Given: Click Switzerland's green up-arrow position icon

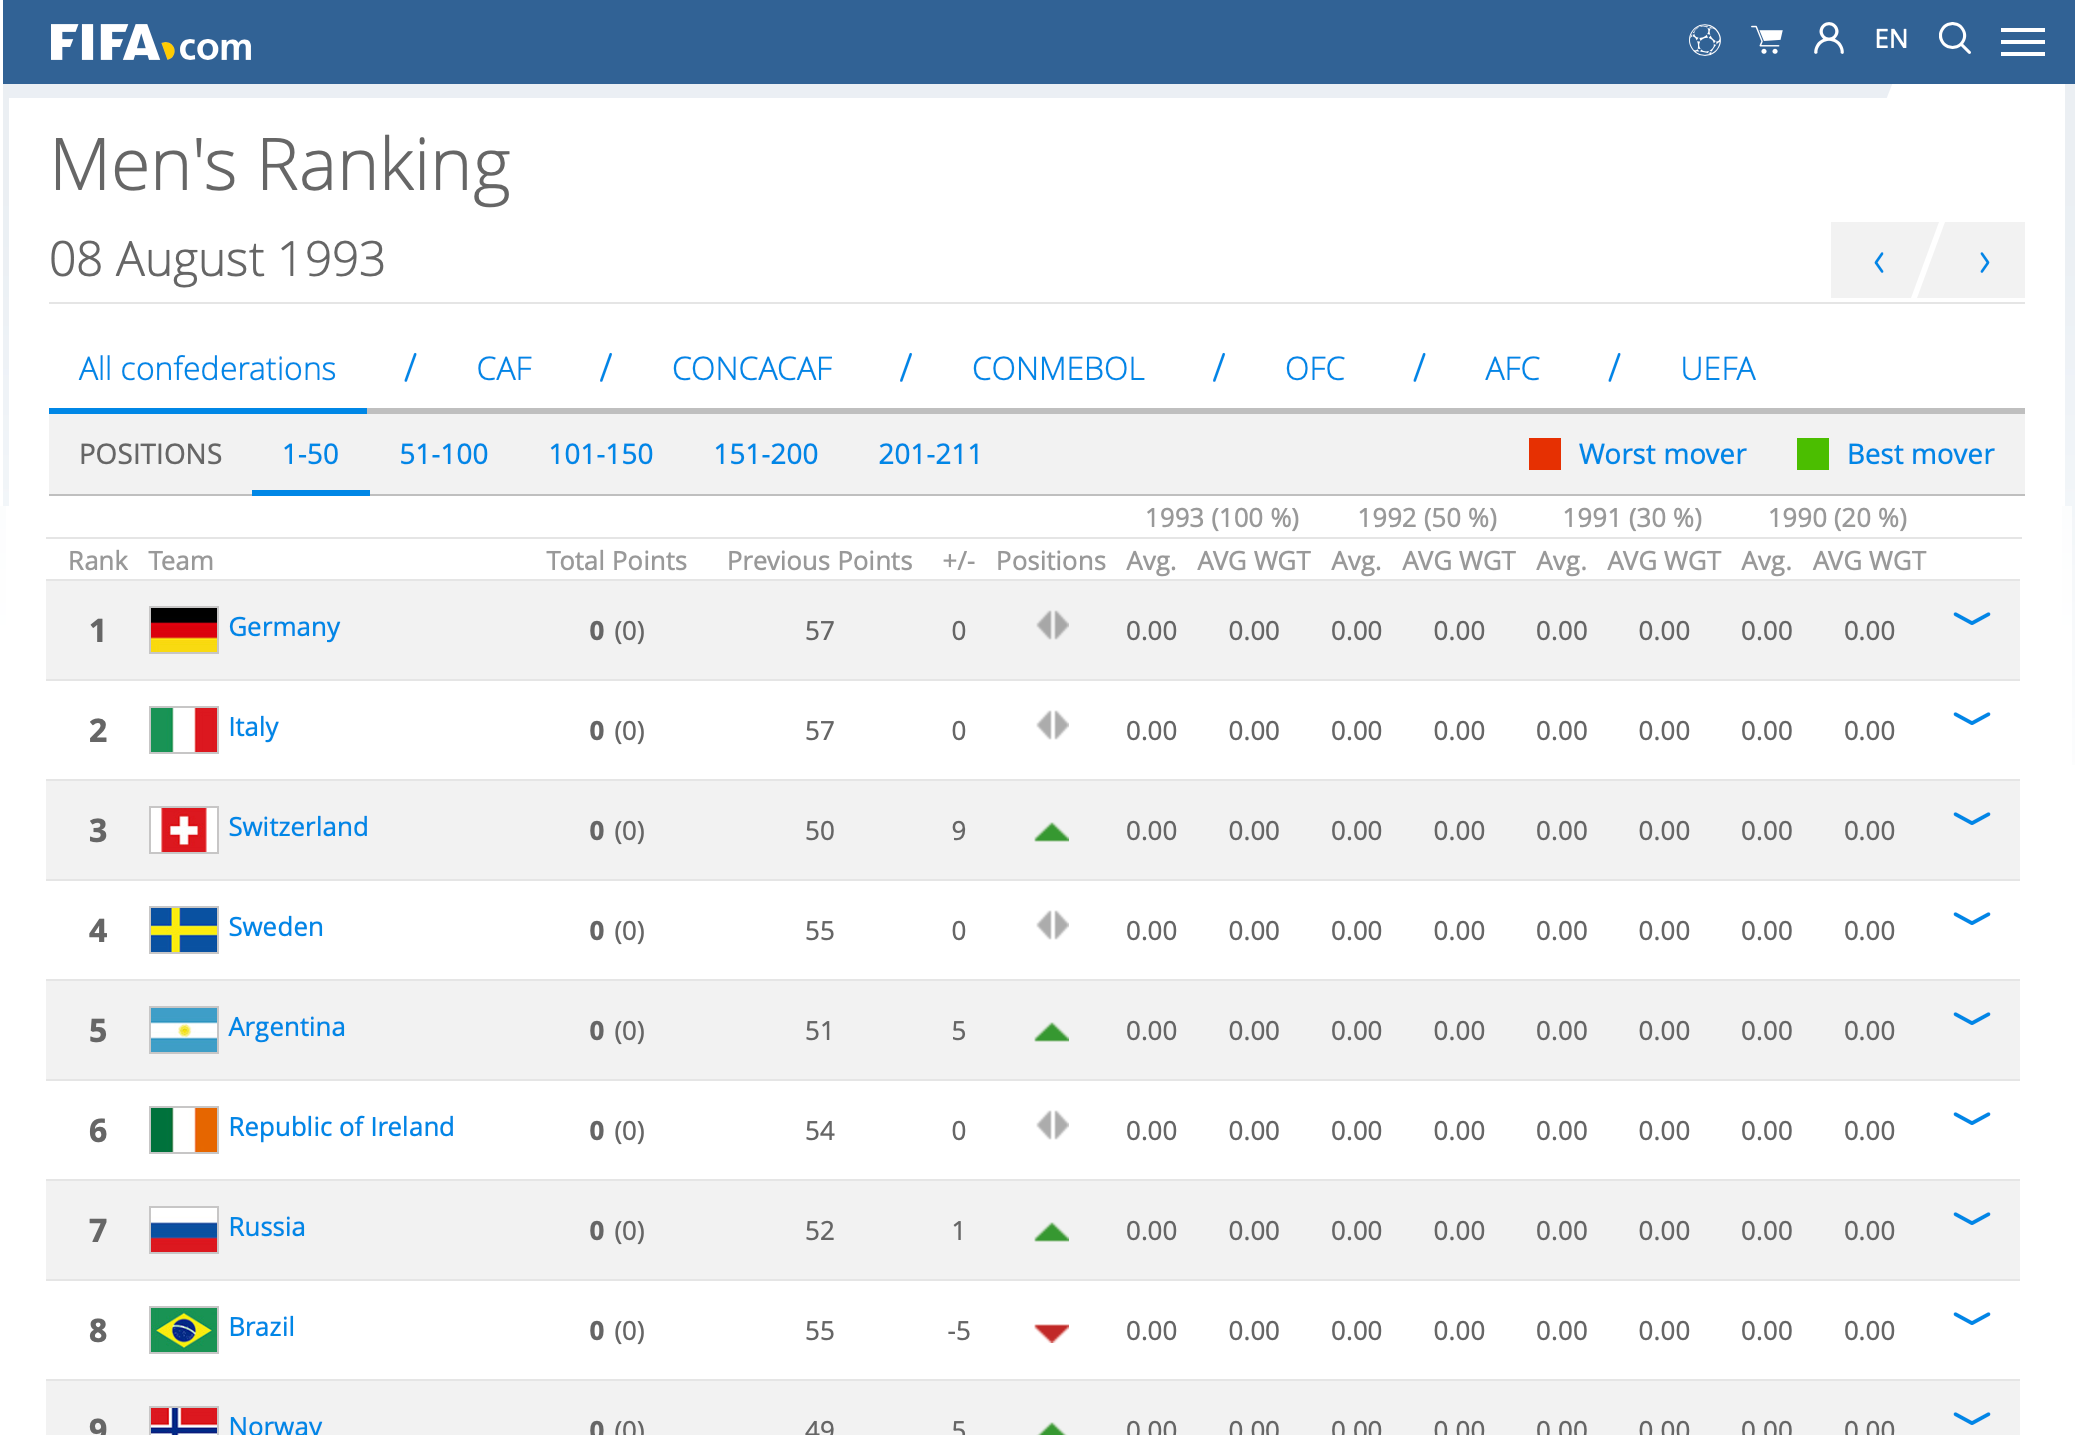Looking at the screenshot, I should pyautogui.click(x=1052, y=832).
